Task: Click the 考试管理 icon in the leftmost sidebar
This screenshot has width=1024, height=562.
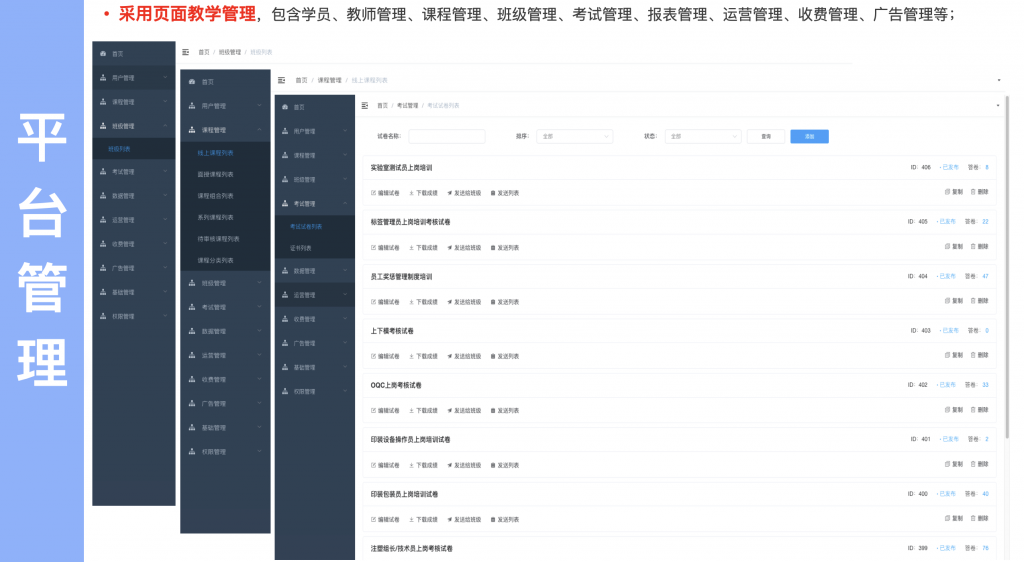Action: click(103, 172)
